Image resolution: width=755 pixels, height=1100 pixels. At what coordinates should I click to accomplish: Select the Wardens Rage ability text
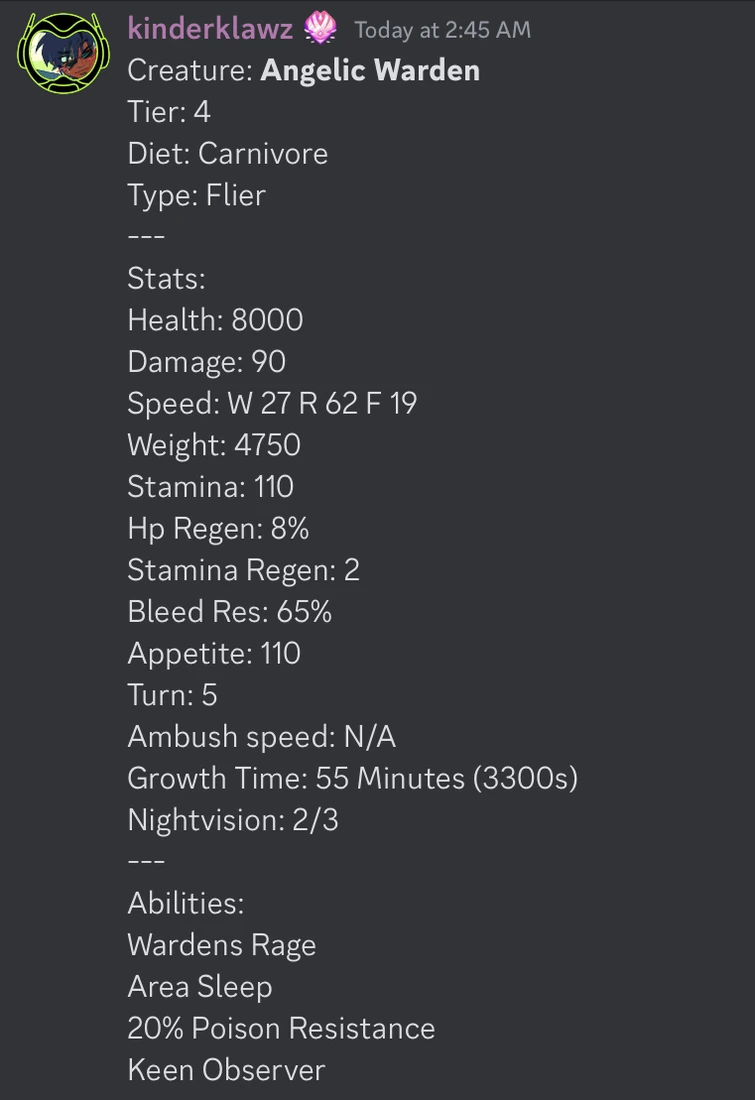pyautogui.click(x=221, y=945)
